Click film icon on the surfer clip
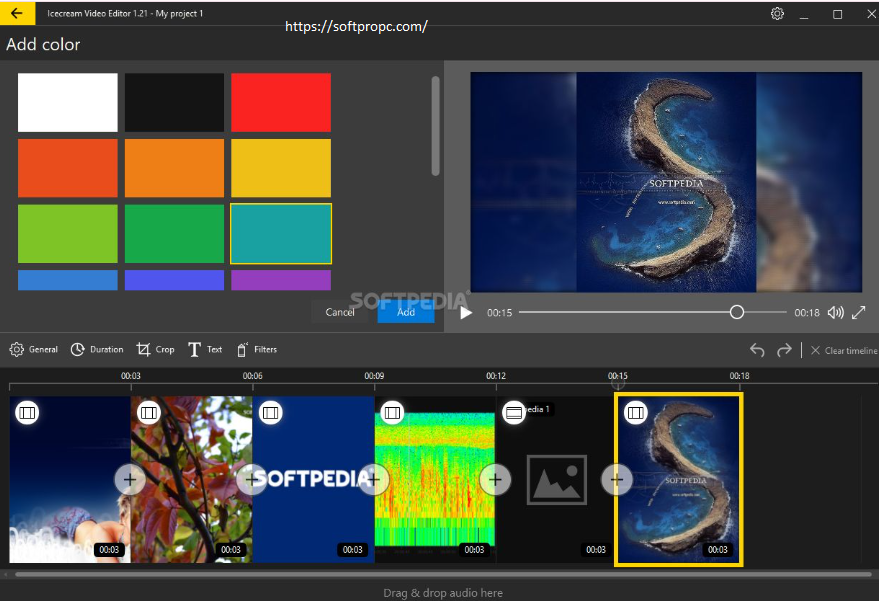This screenshot has height=601, width=879. point(27,413)
